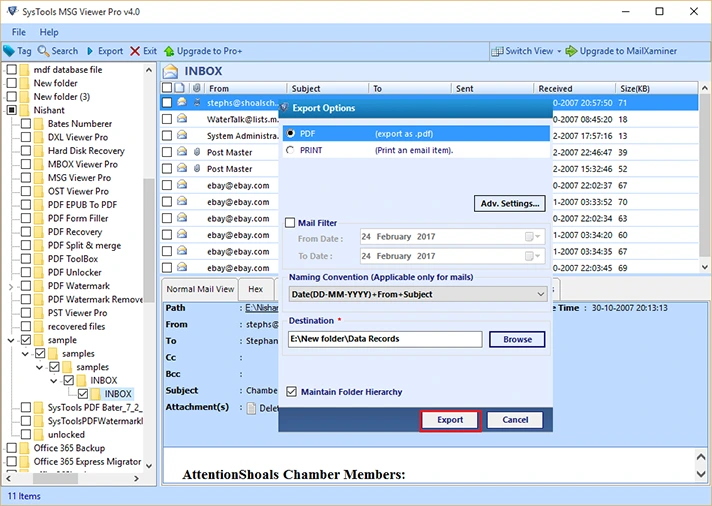Click the To Date calendar icon
The height and width of the screenshot is (506, 712).
[529, 256]
